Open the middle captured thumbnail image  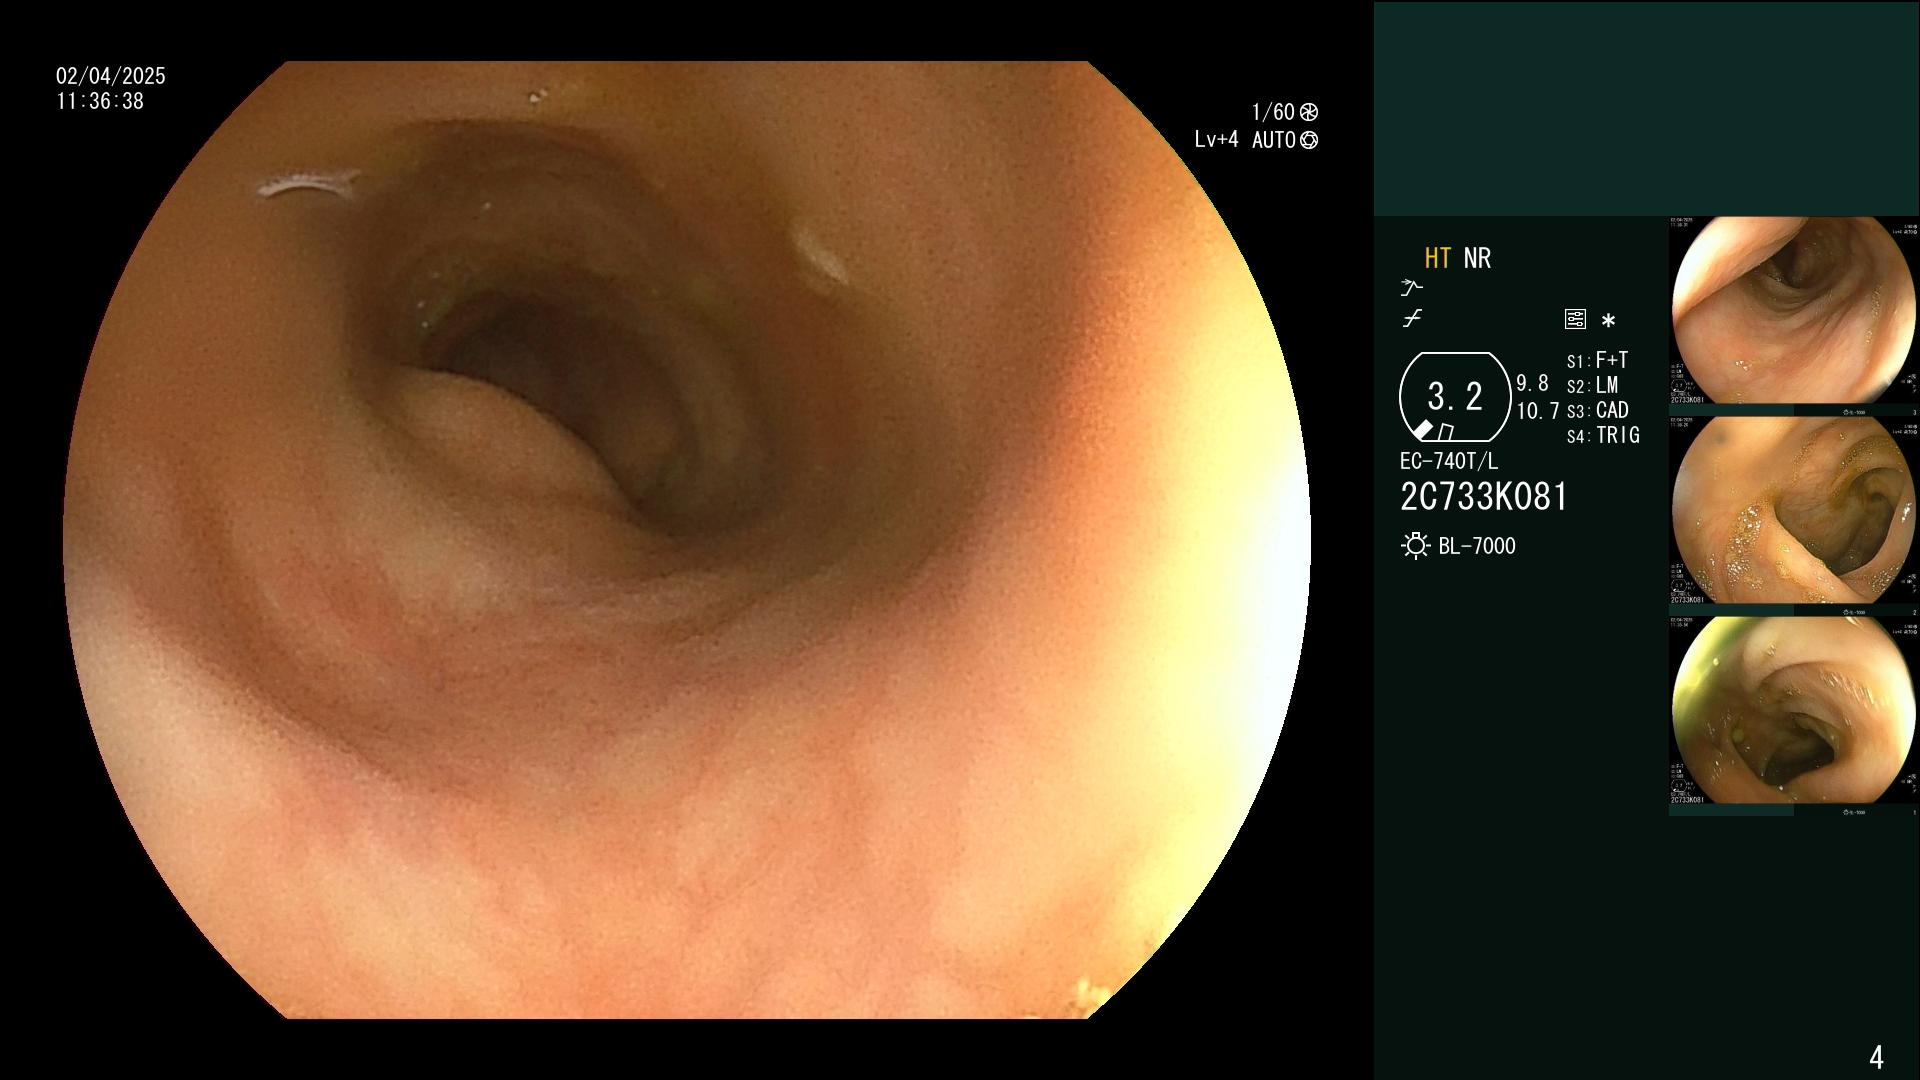coord(1794,511)
